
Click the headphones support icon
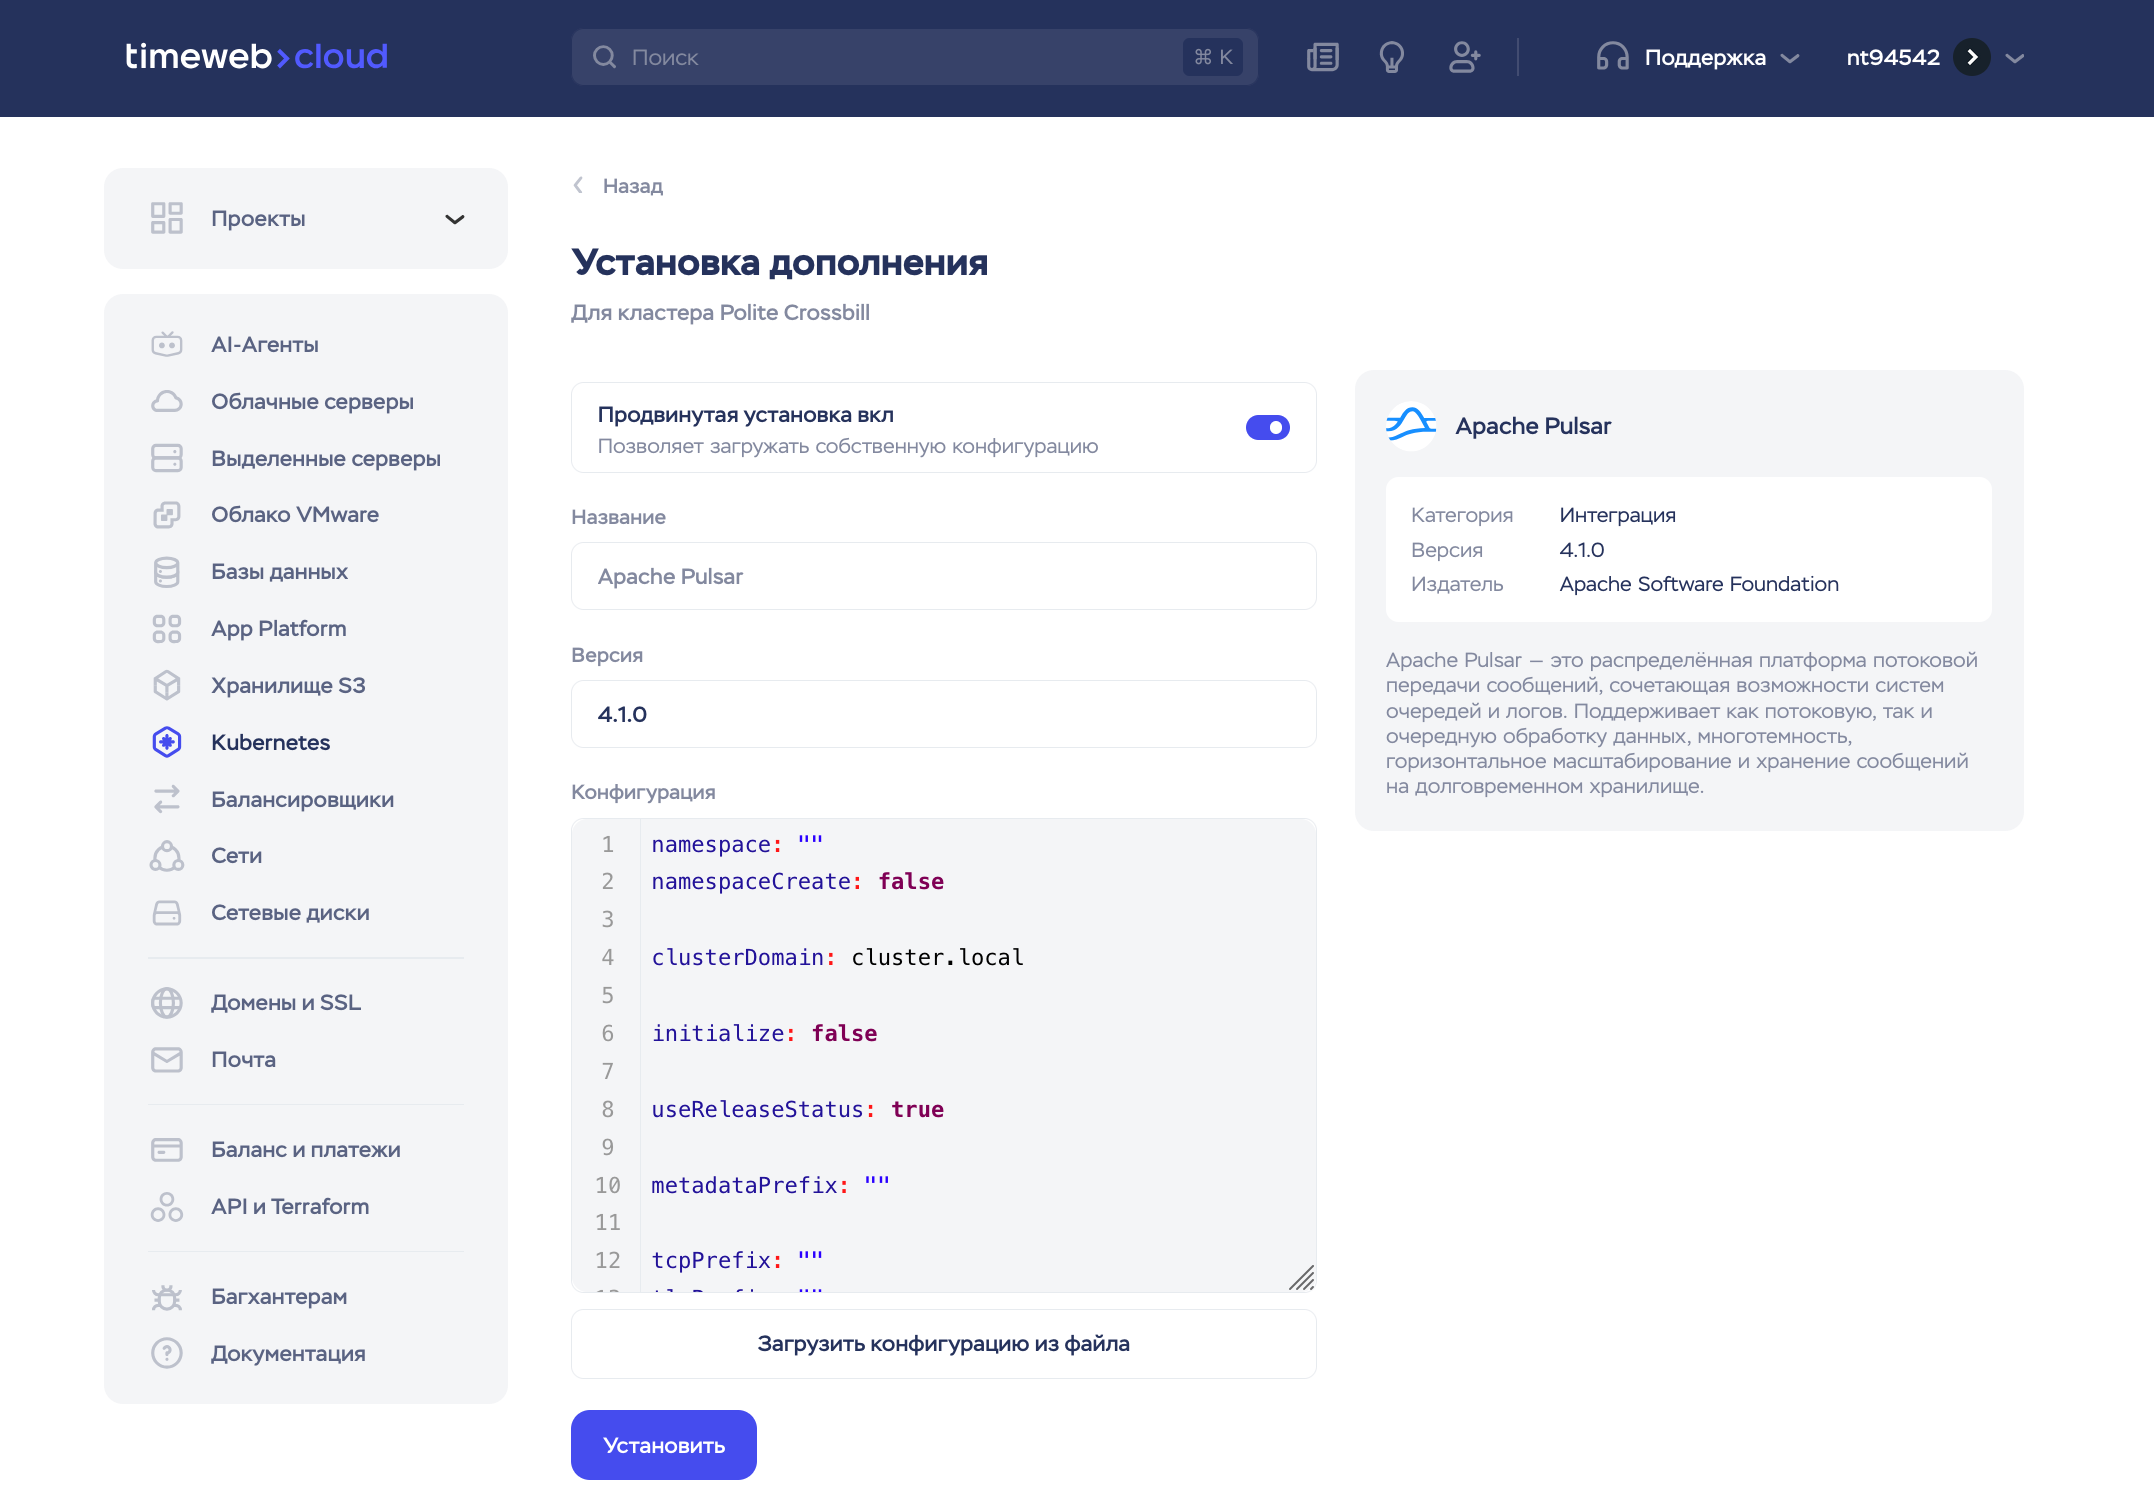(x=1612, y=57)
